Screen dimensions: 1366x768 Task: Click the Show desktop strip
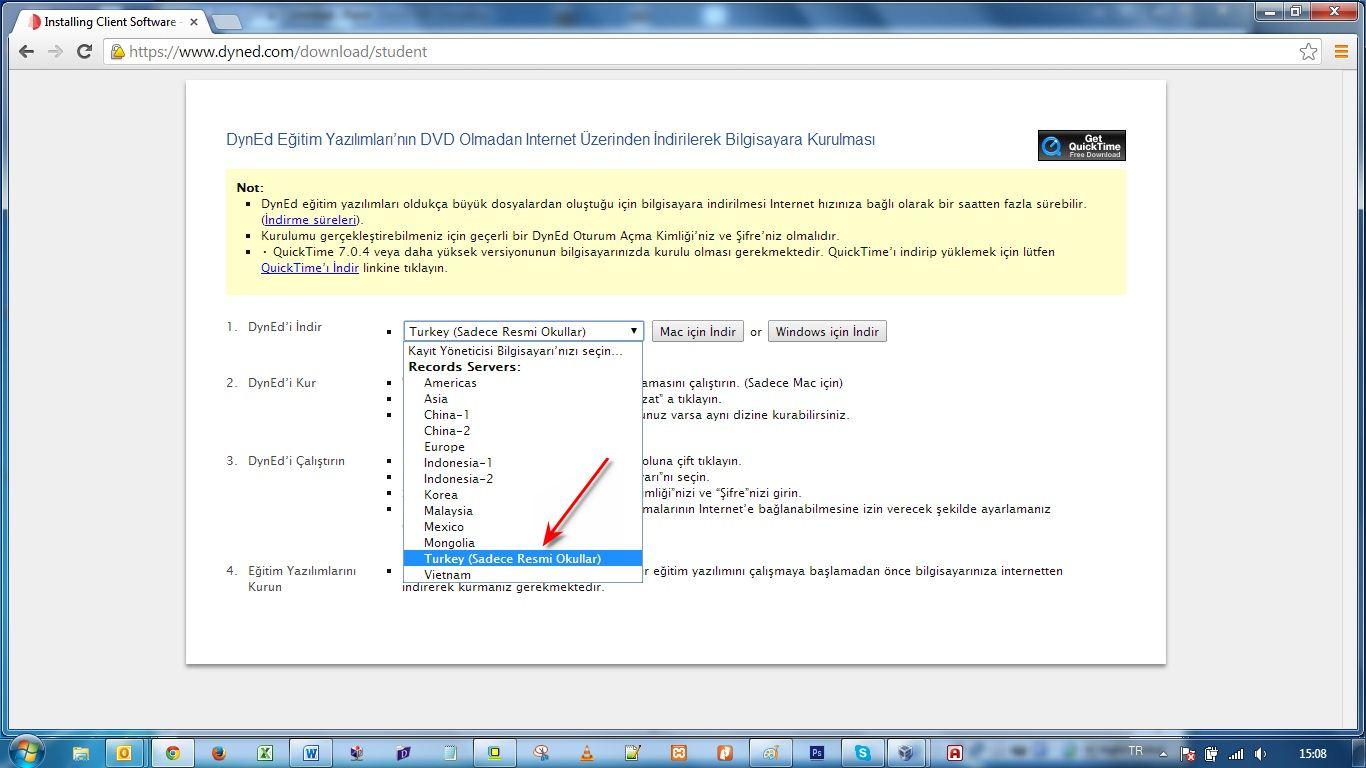[x=1359, y=753]
